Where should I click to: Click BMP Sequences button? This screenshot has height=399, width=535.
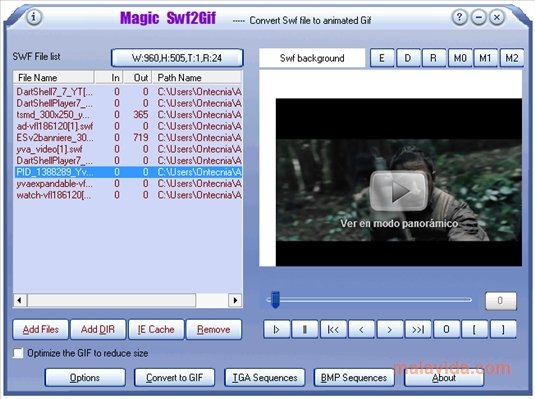click(x=354, y=377)
